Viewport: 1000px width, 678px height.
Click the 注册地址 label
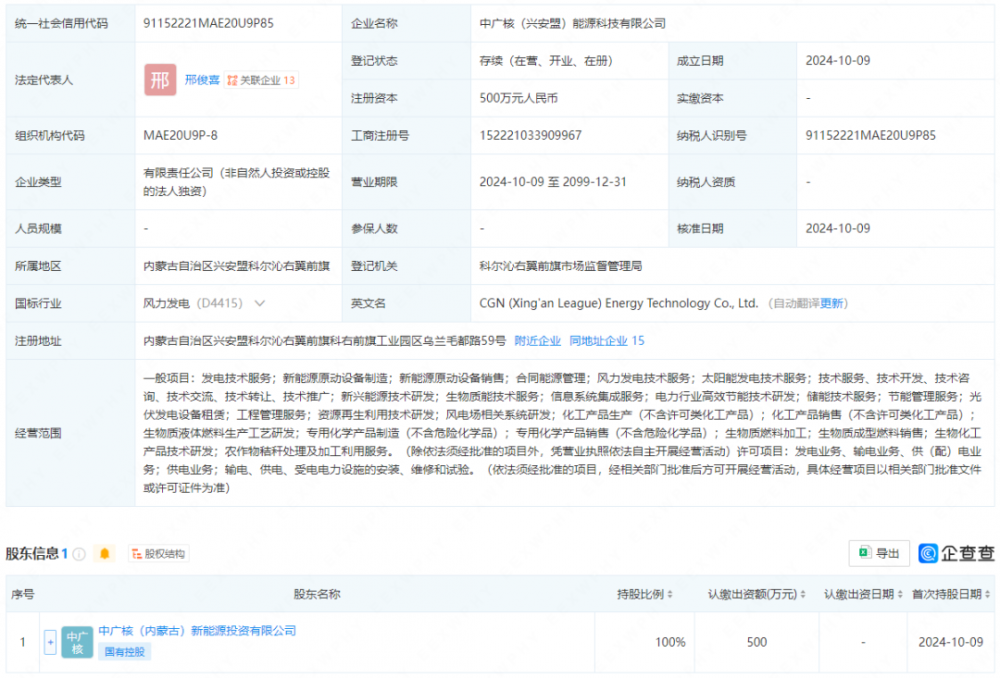(38, 341)
